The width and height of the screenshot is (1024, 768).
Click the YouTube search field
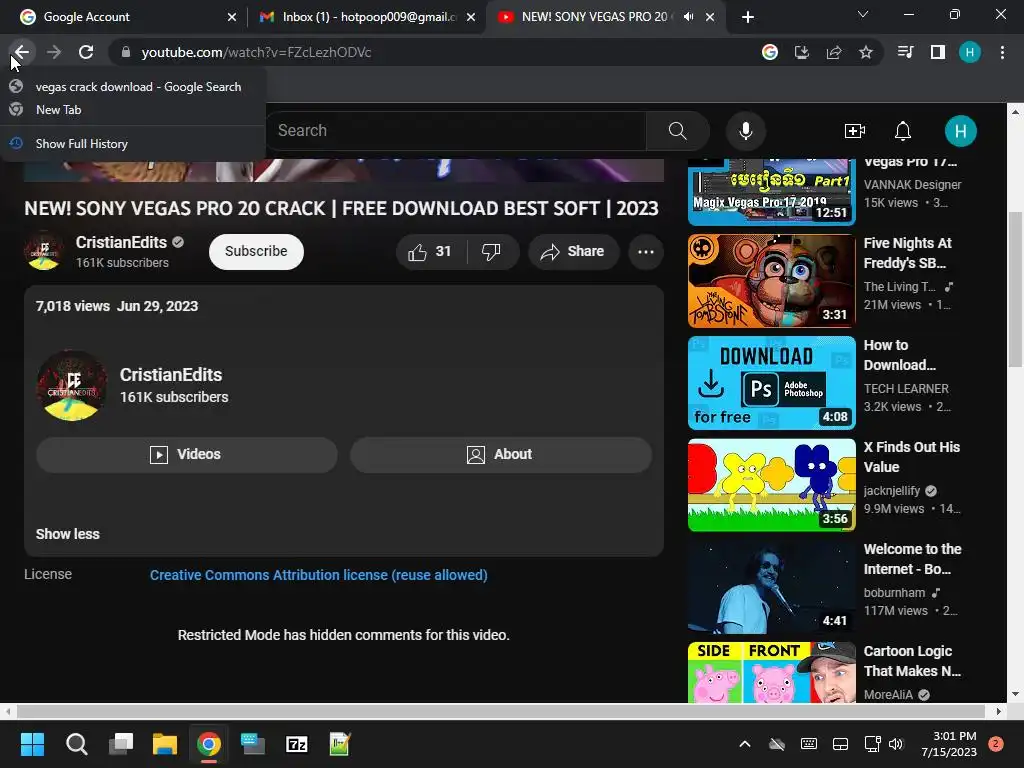[x=457, y=131]
